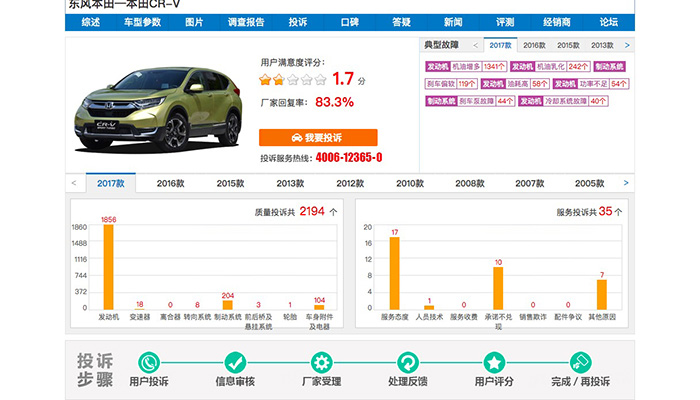This screenshot has height=400, width=700.
Task: Click the 油耗高 58个 fault tag
Action: point(515,83)
